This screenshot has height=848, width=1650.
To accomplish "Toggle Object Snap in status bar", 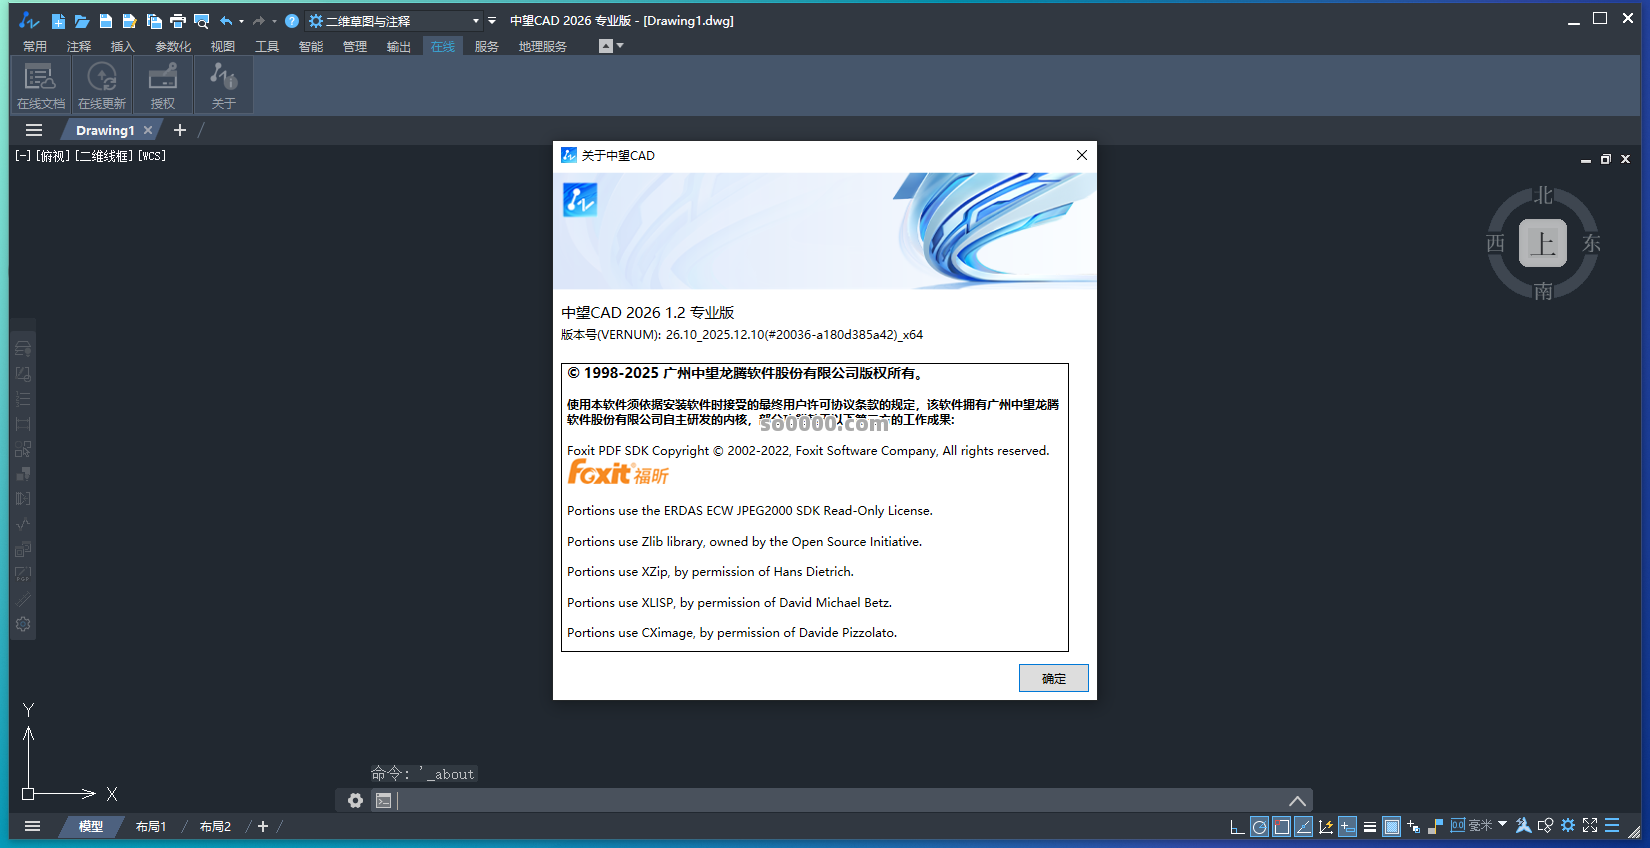I will coord(1281,826).
